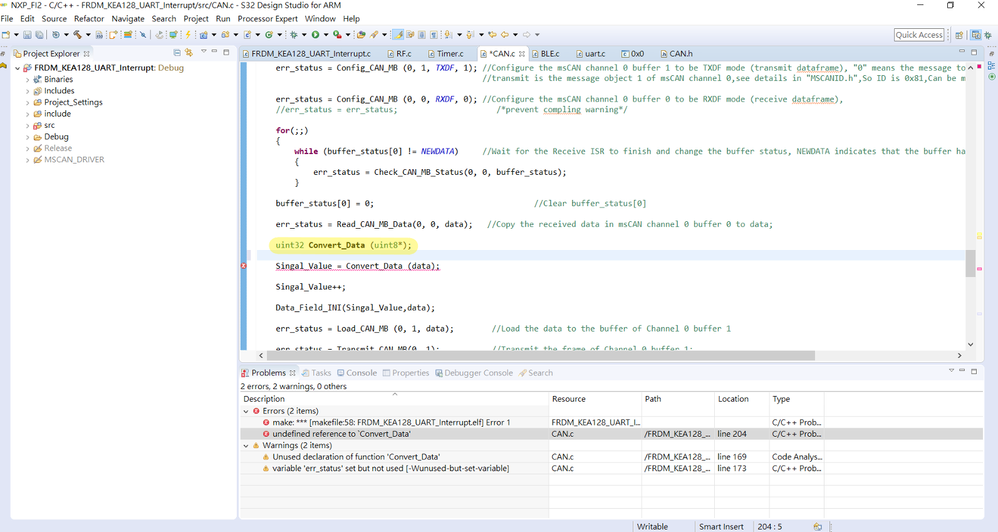Click the Resource column header
The height and width of the screenshot is (532, 998).
(595, 399)
